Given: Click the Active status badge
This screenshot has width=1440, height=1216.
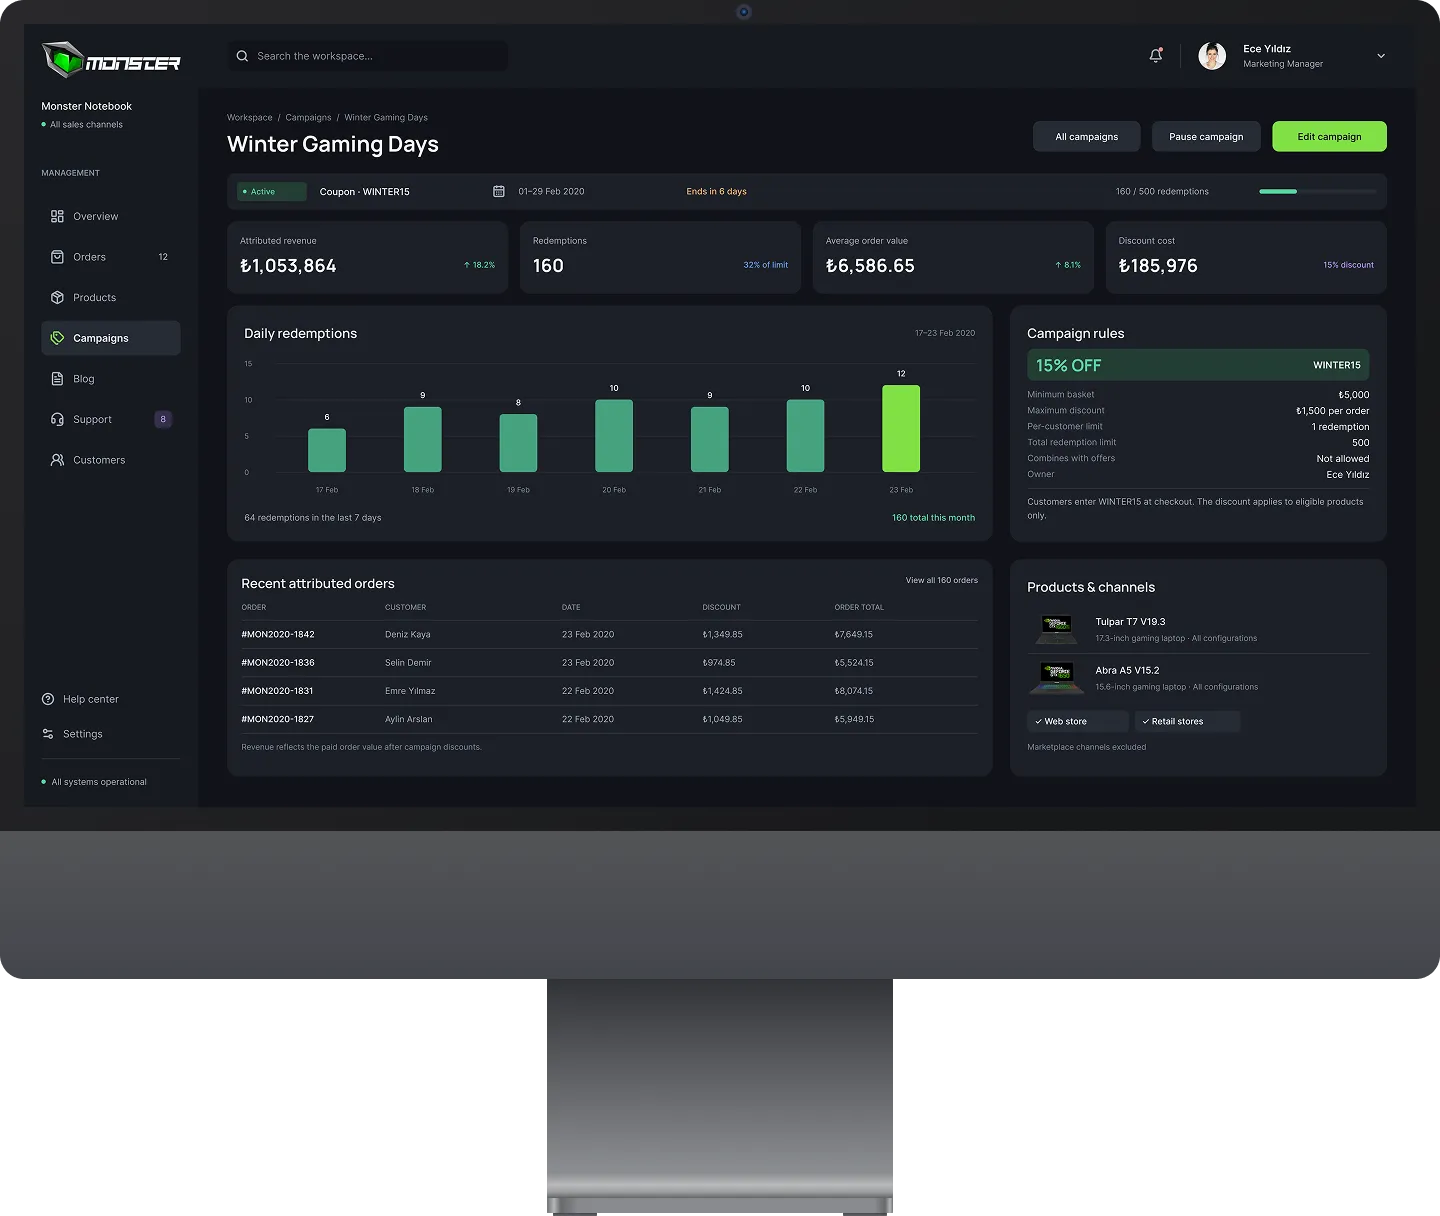Looking at the screenshot, I should (x=272, y=191).
